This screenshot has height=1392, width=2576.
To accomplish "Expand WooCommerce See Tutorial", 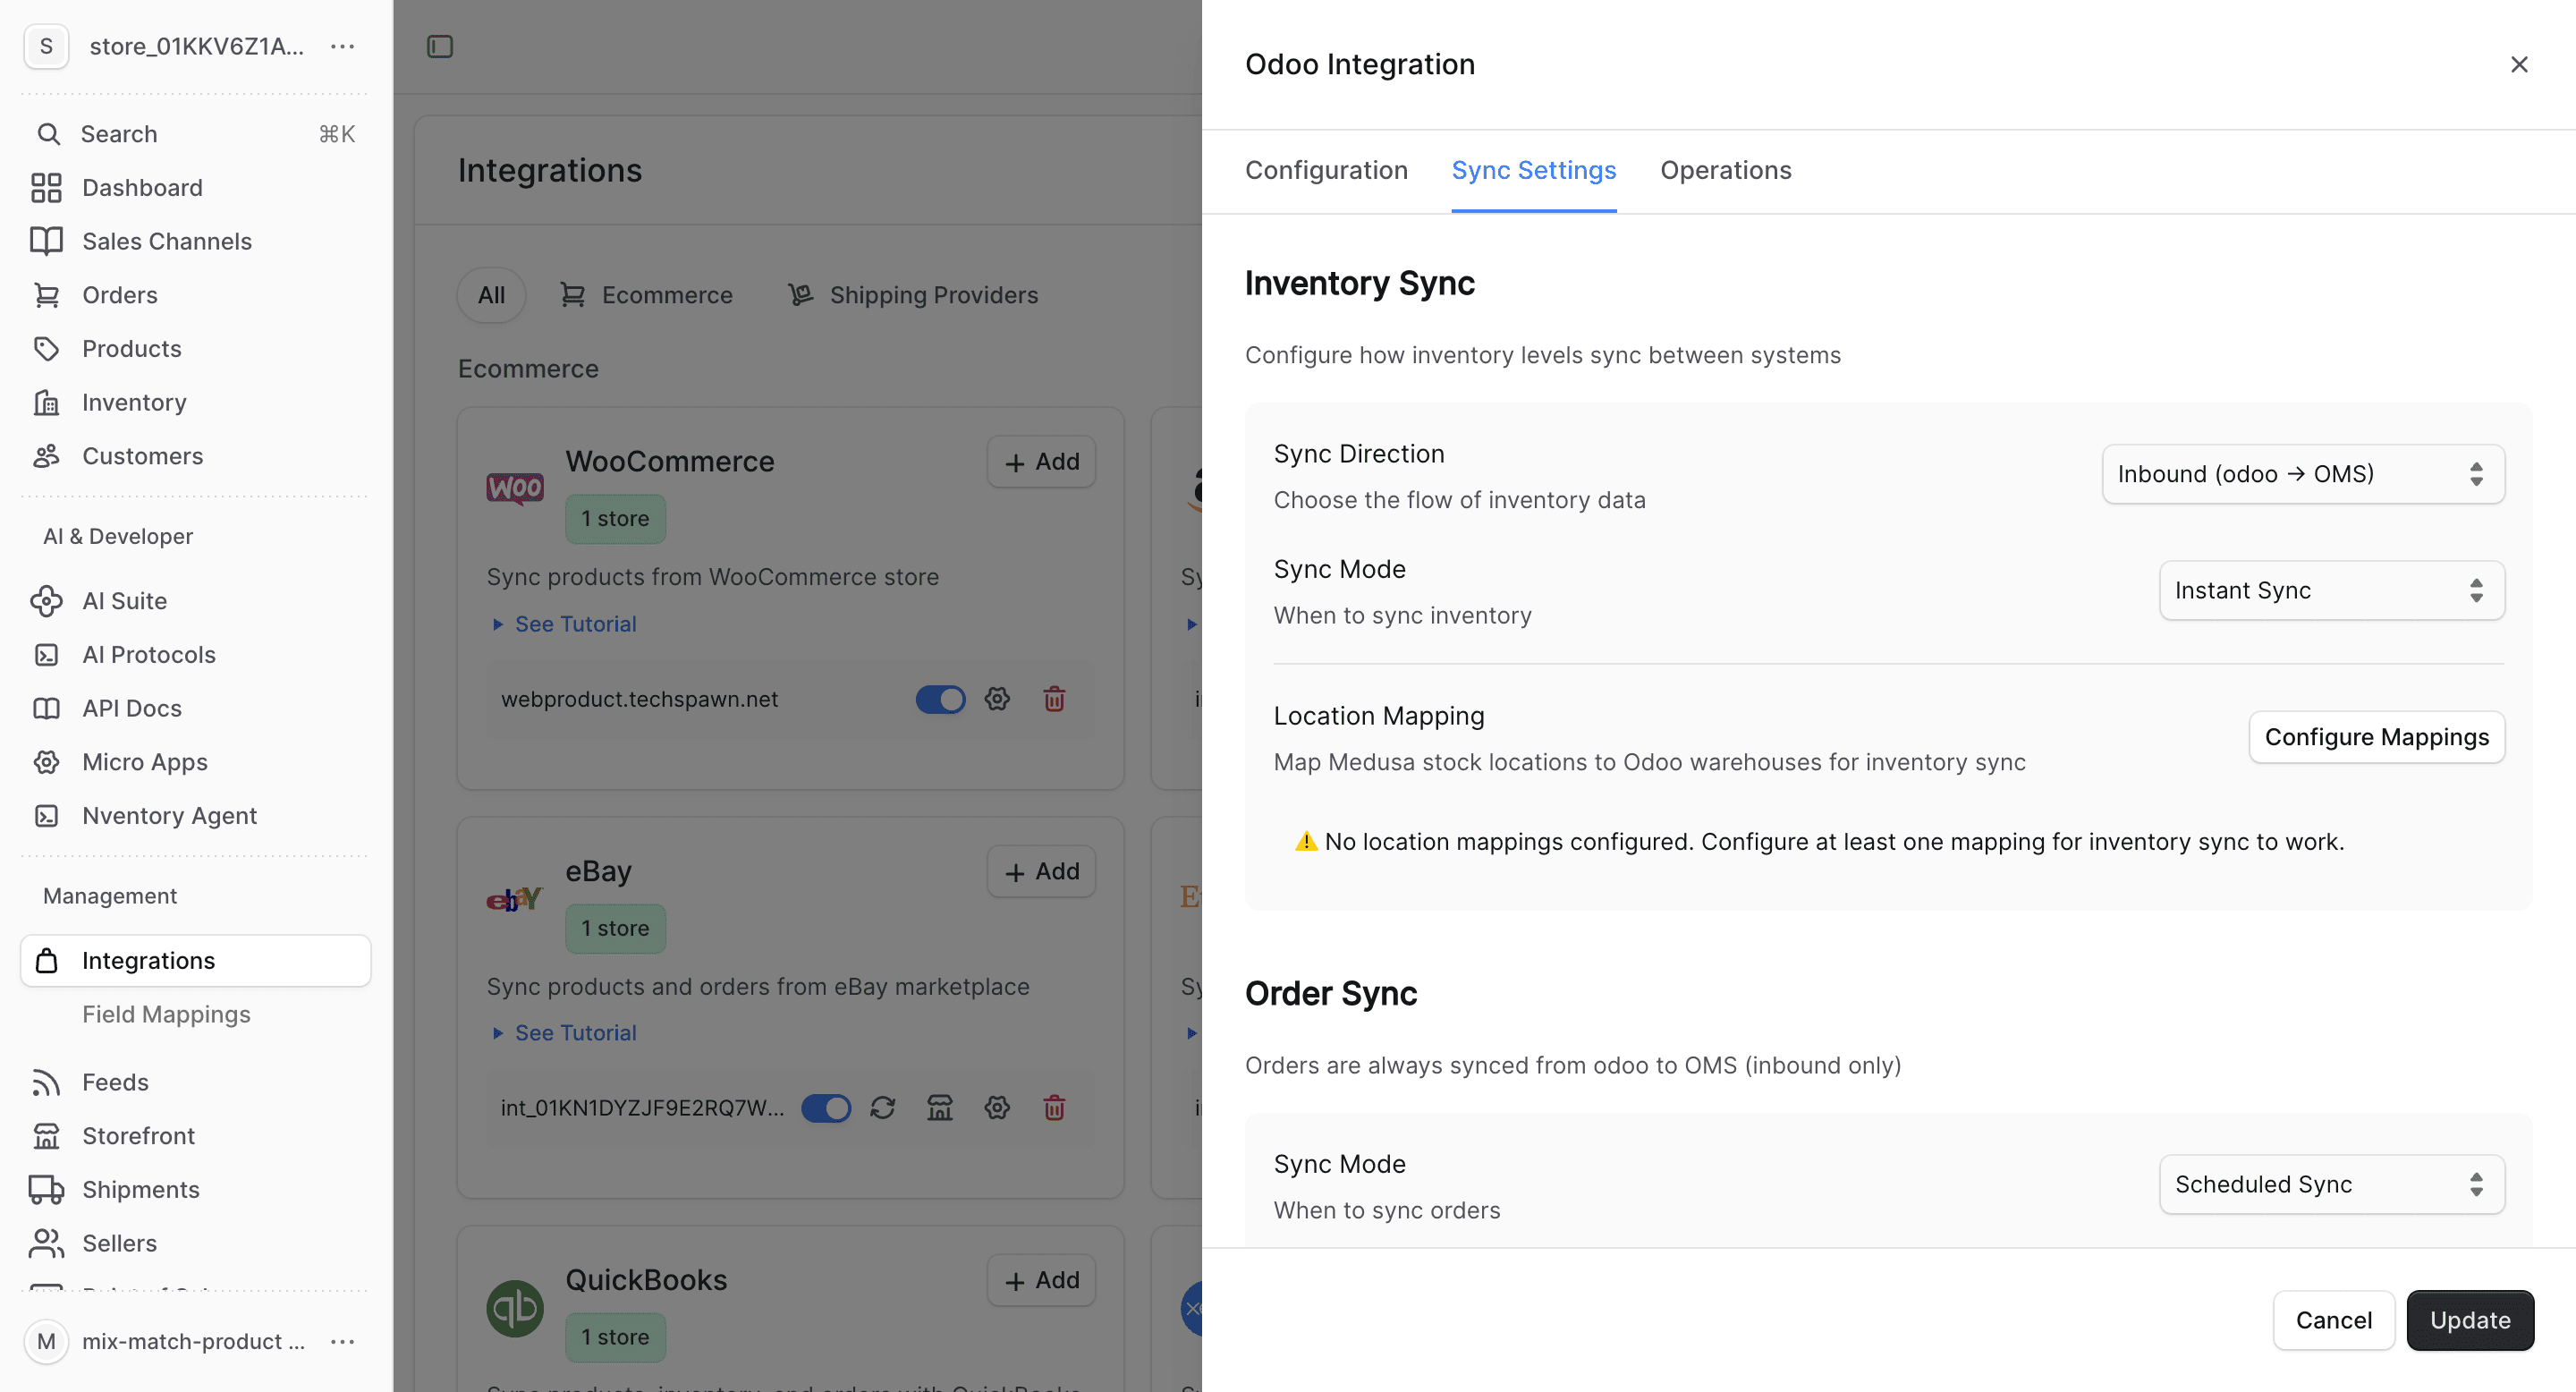I will [565, 624].
